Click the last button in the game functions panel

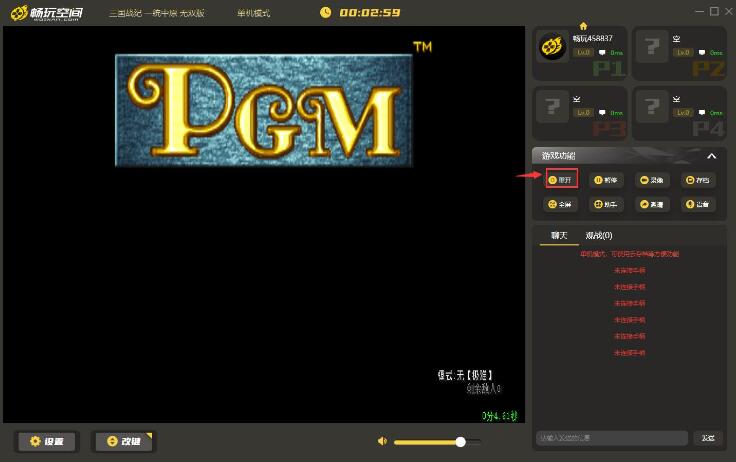[698, 204]
